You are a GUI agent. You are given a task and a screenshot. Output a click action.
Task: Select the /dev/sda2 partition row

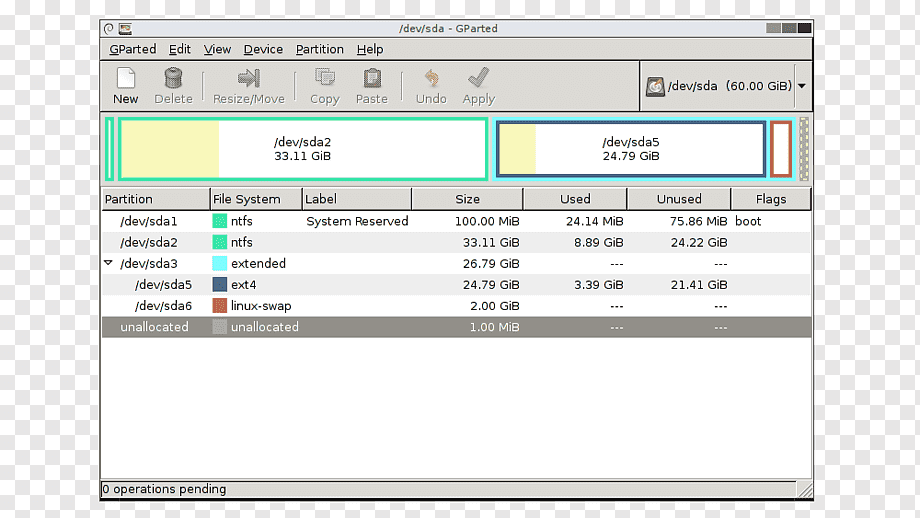click(456, 242)
